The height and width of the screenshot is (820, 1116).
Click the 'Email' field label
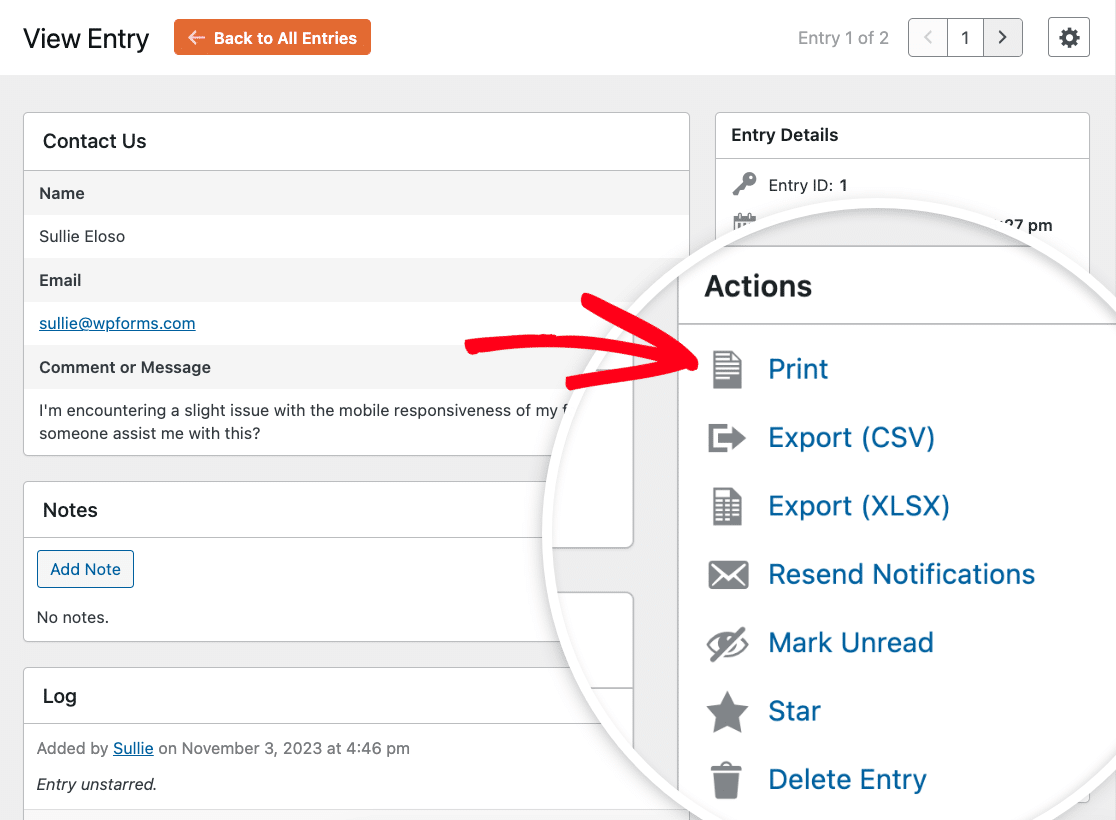[60, 280]
